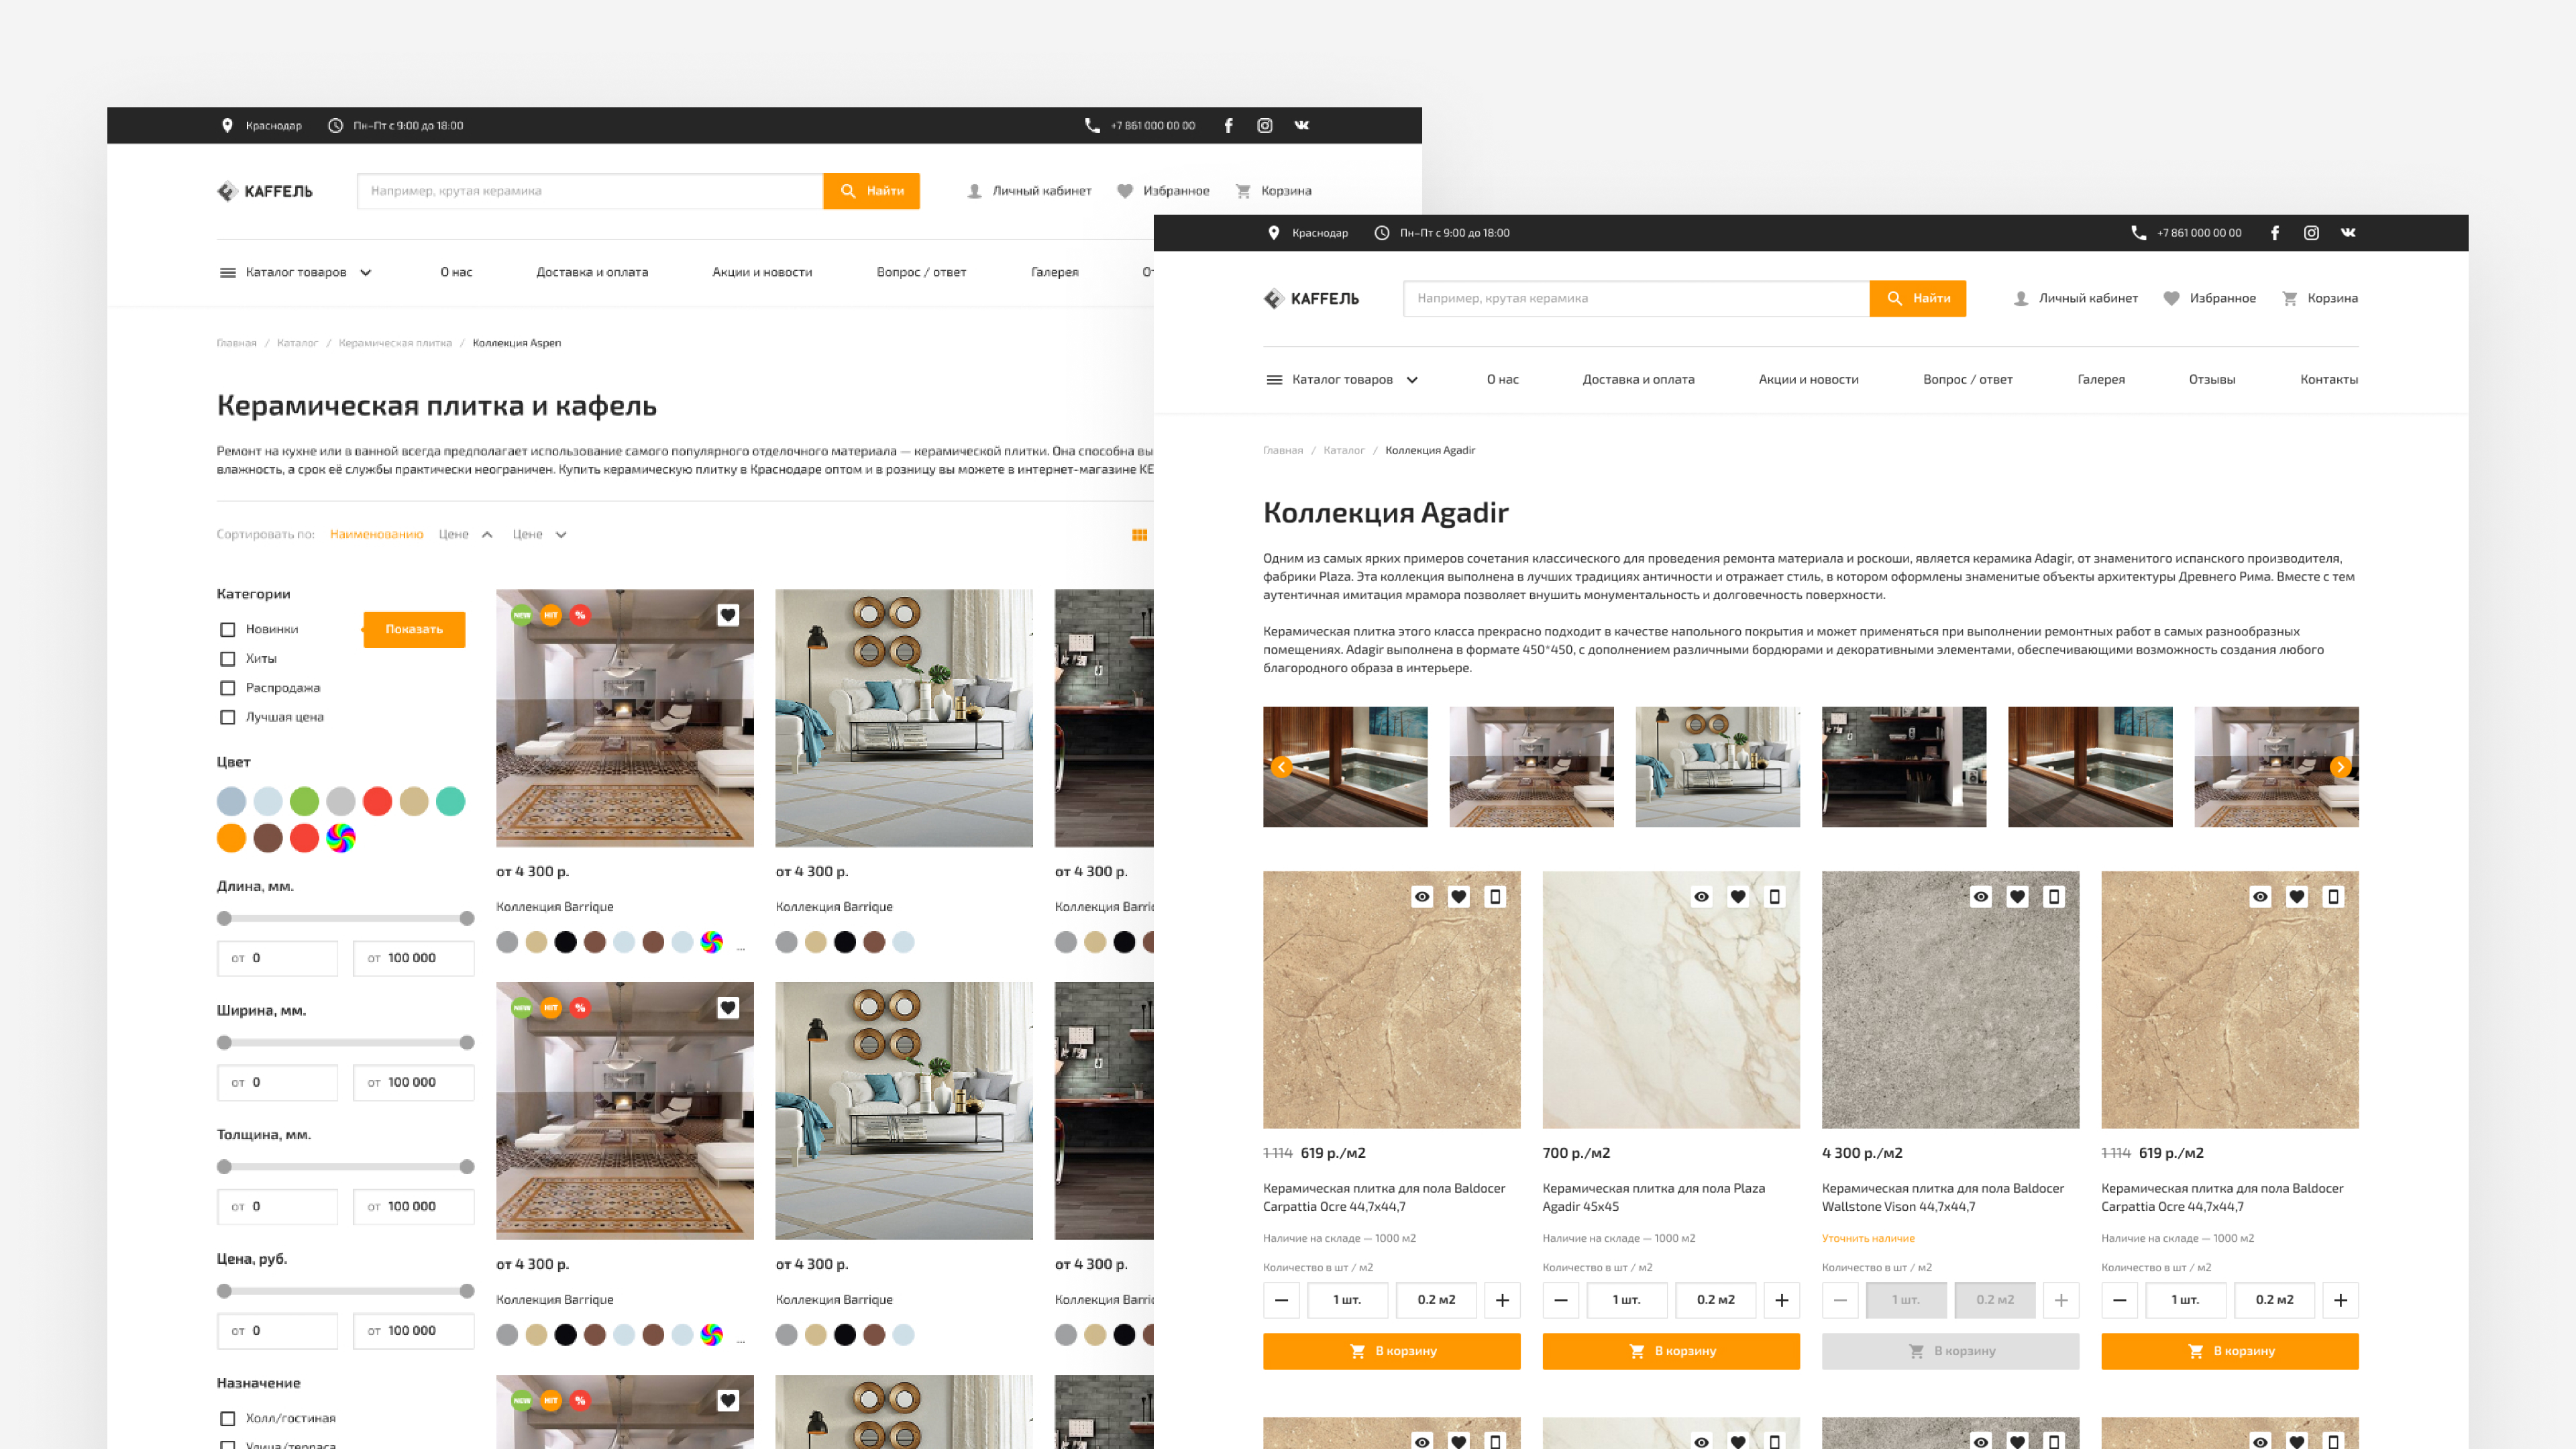This screenshot has height=1449, width=2576.
Task: Open first thumbnail in Agadir gallery
Action: (x=1345, y=767)
